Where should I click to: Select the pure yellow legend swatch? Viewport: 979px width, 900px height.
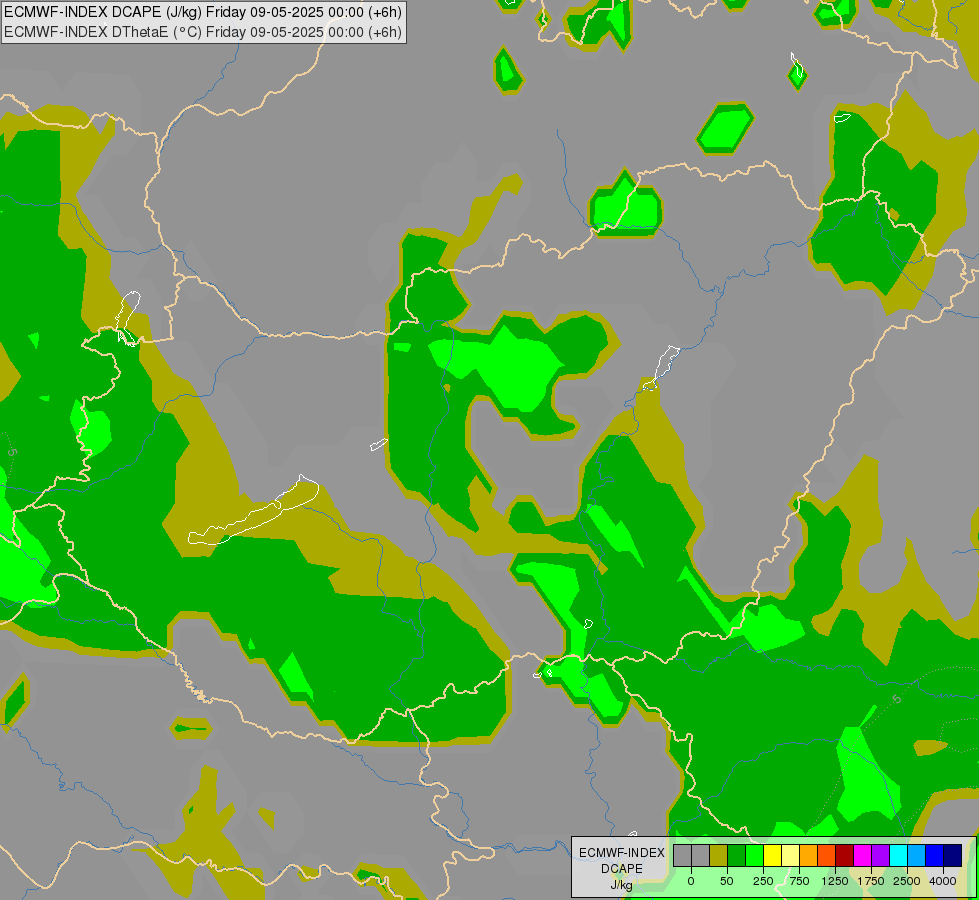pos(772,855)
